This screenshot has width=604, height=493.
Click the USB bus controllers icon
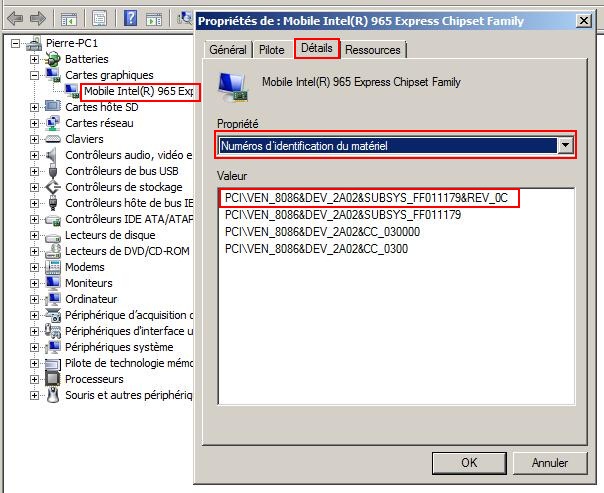[53, 171]
